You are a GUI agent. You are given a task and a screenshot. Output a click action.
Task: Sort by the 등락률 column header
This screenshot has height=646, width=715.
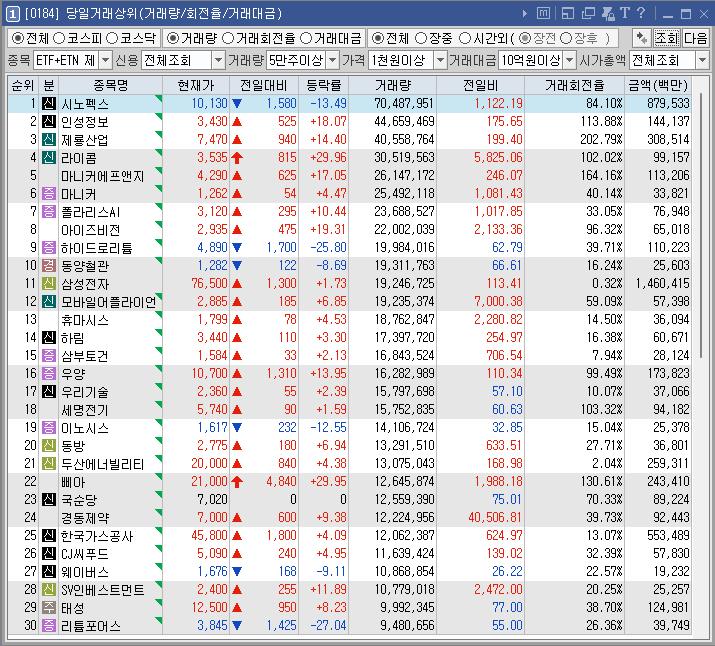point(323,85)
